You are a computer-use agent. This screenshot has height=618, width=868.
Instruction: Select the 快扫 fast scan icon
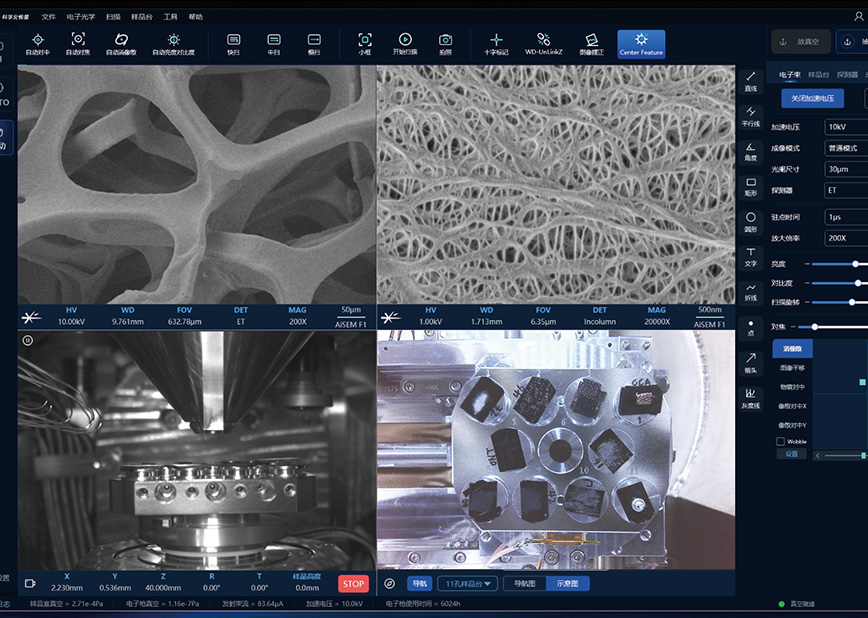coord(234,40)
